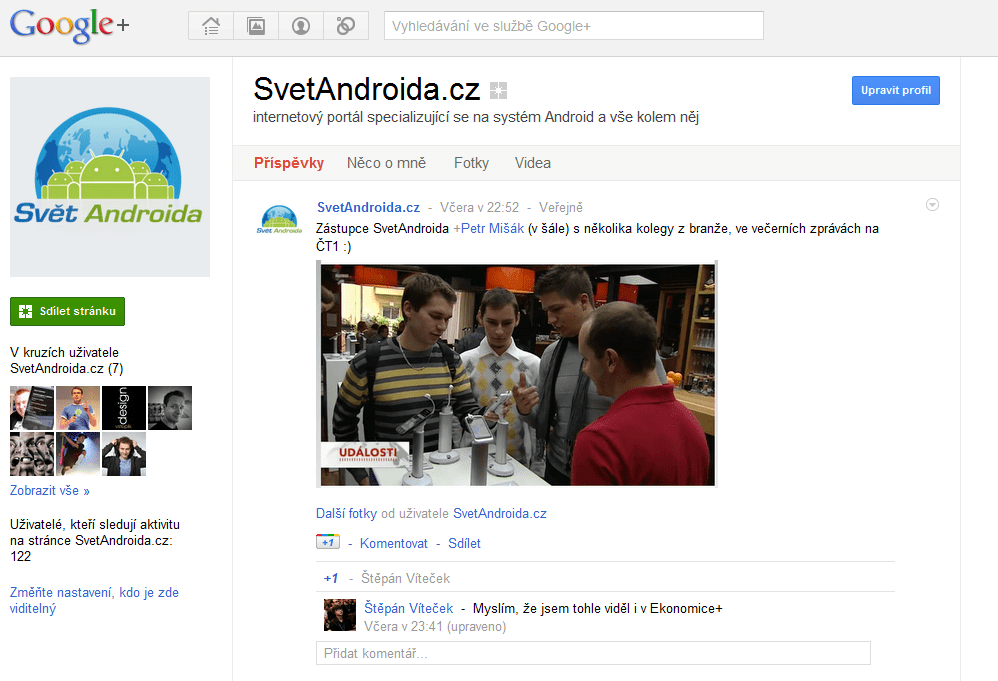Screen dimensions: 998x681
Task: Click the +1 button under the post
Action: coord(328,542)
